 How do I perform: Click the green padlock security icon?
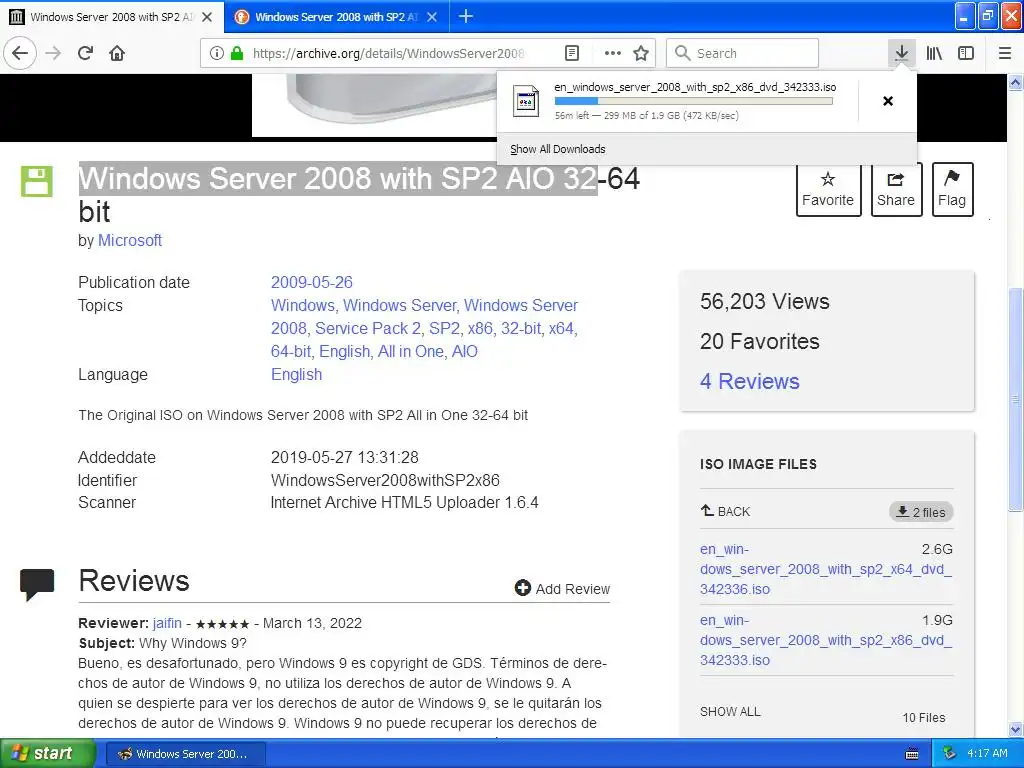pos(237,53)
